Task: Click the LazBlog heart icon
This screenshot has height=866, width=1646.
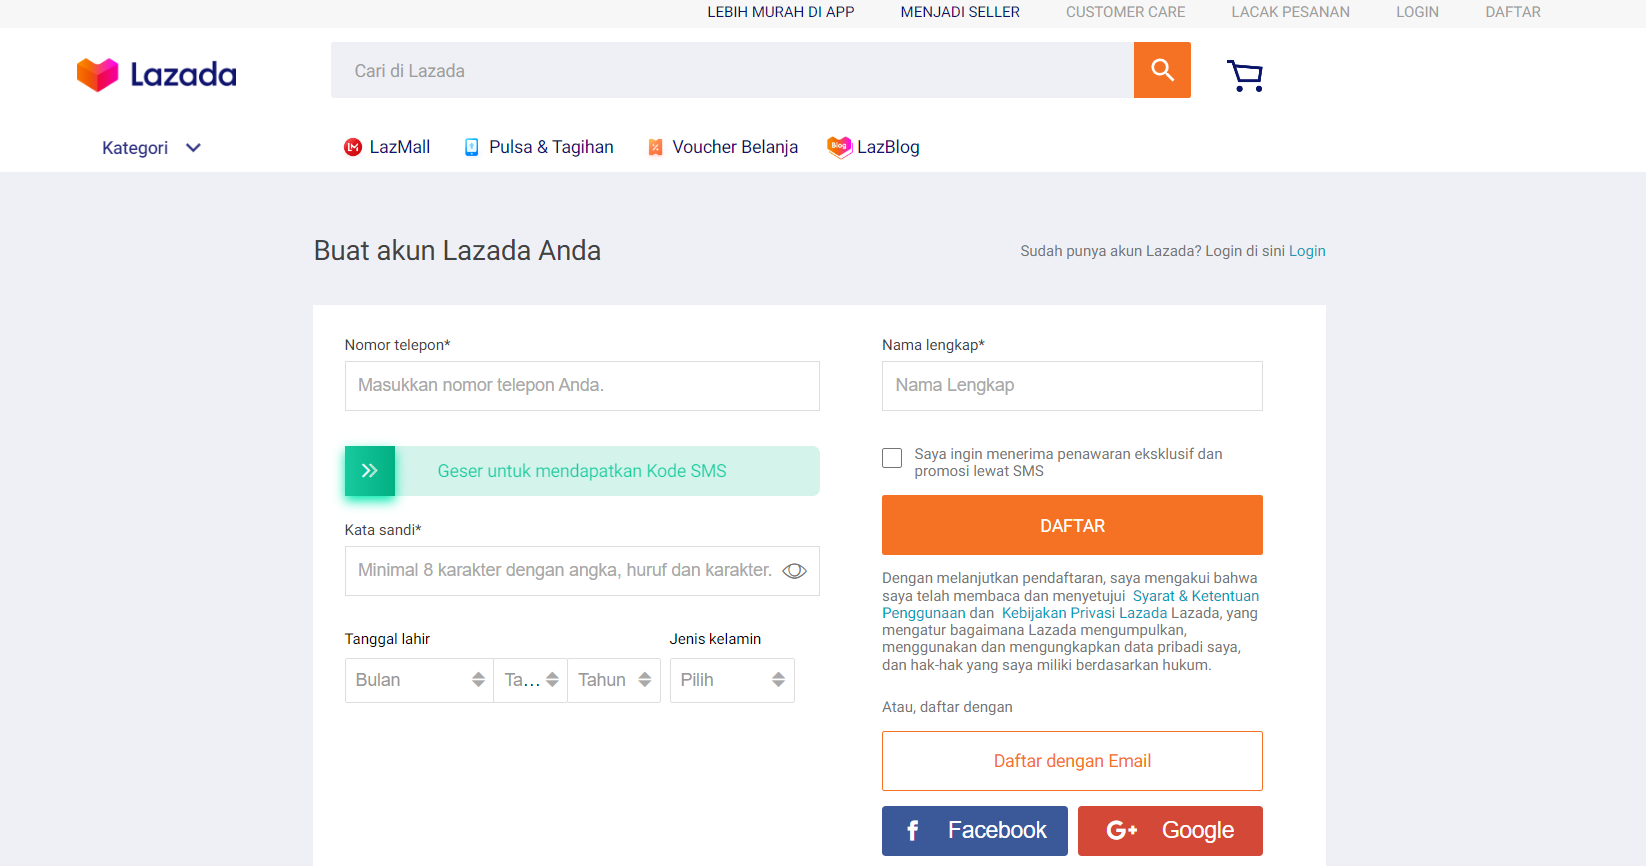Action: pos(839,147)
